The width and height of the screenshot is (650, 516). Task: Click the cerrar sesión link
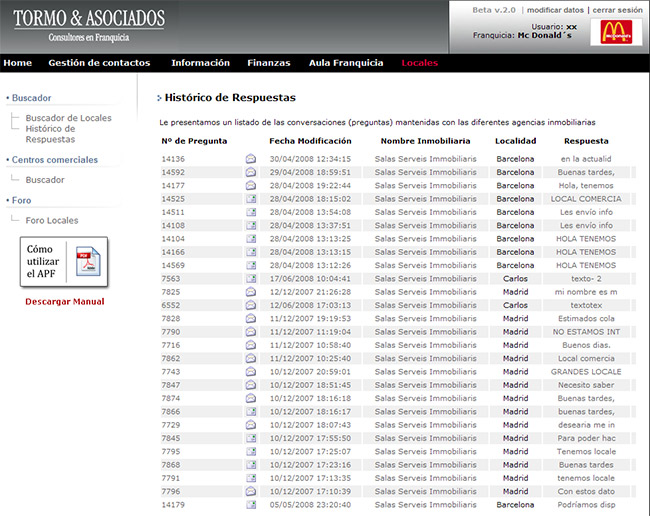click(617, 9)
